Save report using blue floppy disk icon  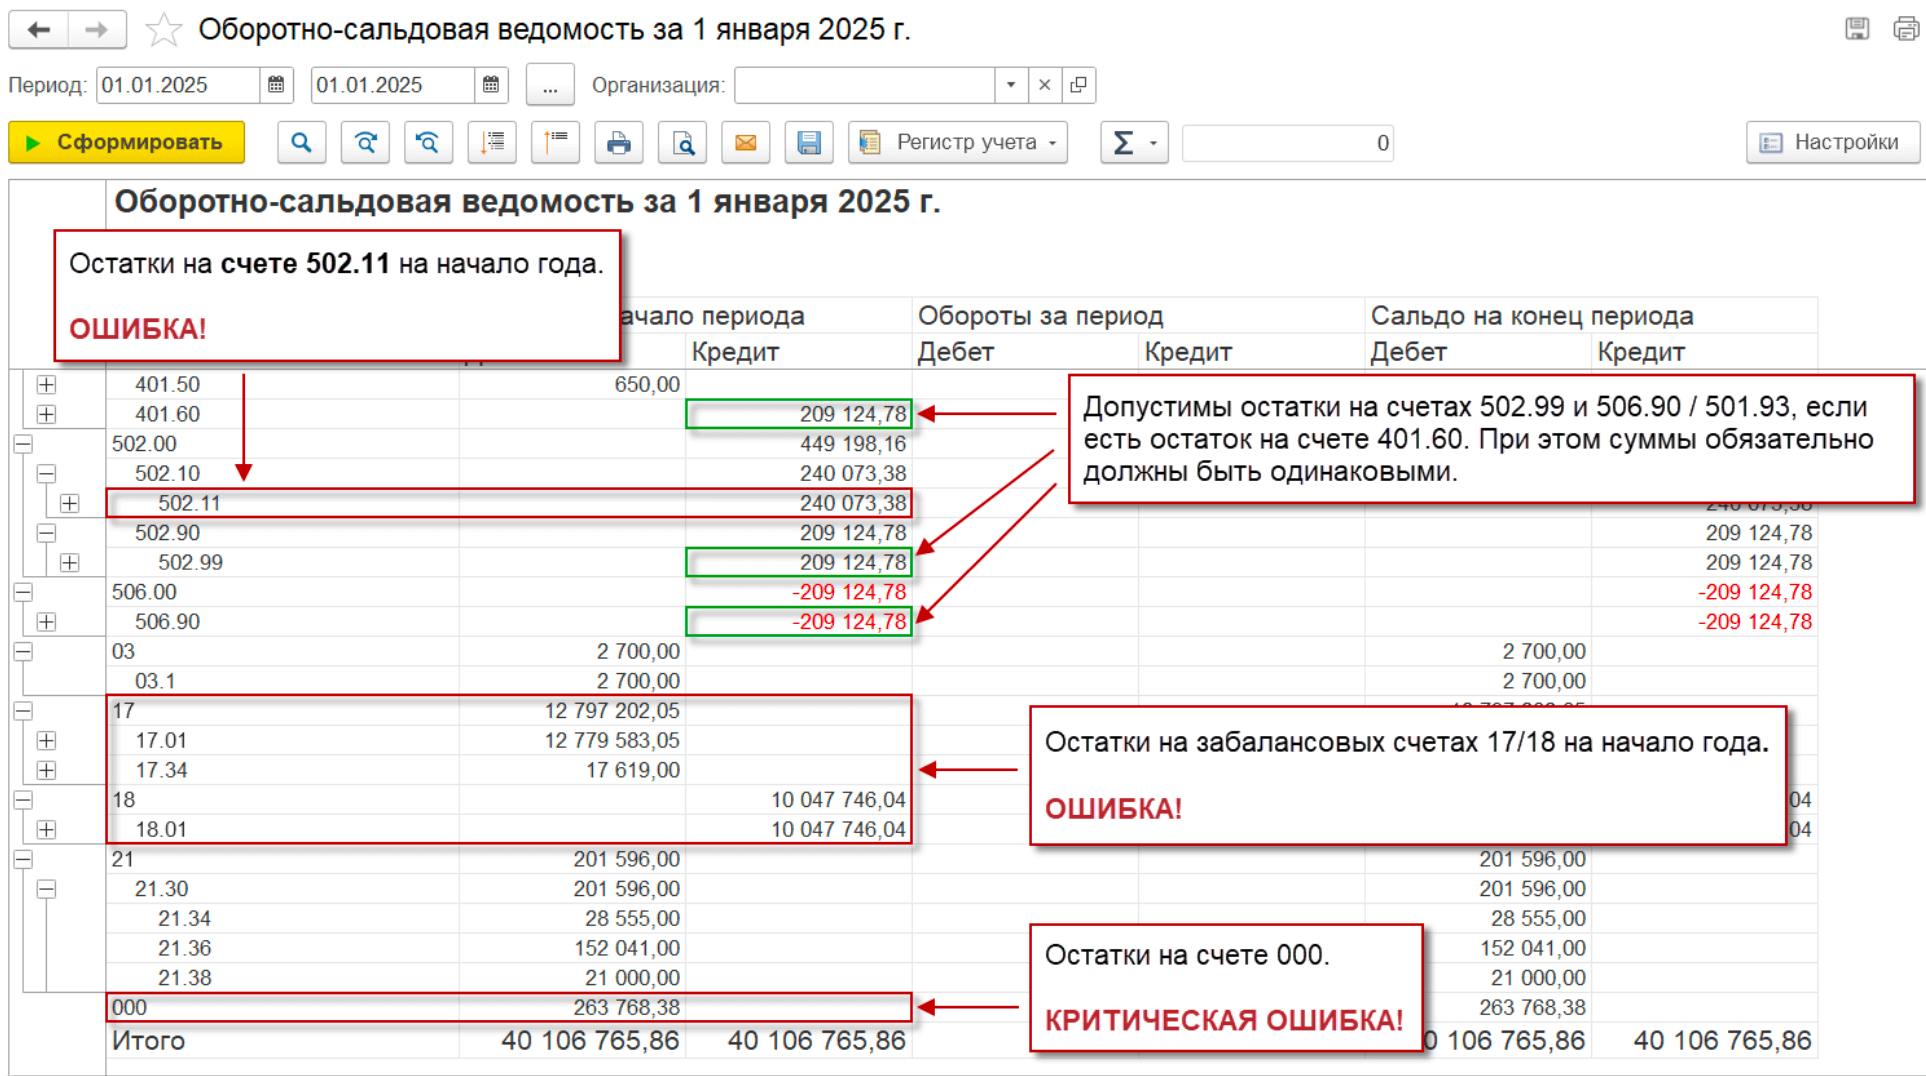(808, 143)
